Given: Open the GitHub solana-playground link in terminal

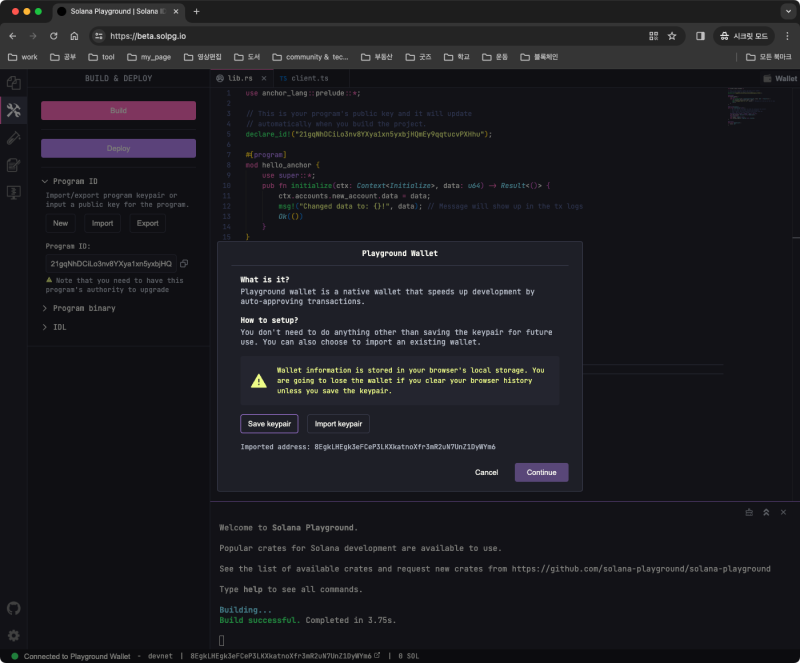Looking at the screenshot, I should [x=641, y=569].
